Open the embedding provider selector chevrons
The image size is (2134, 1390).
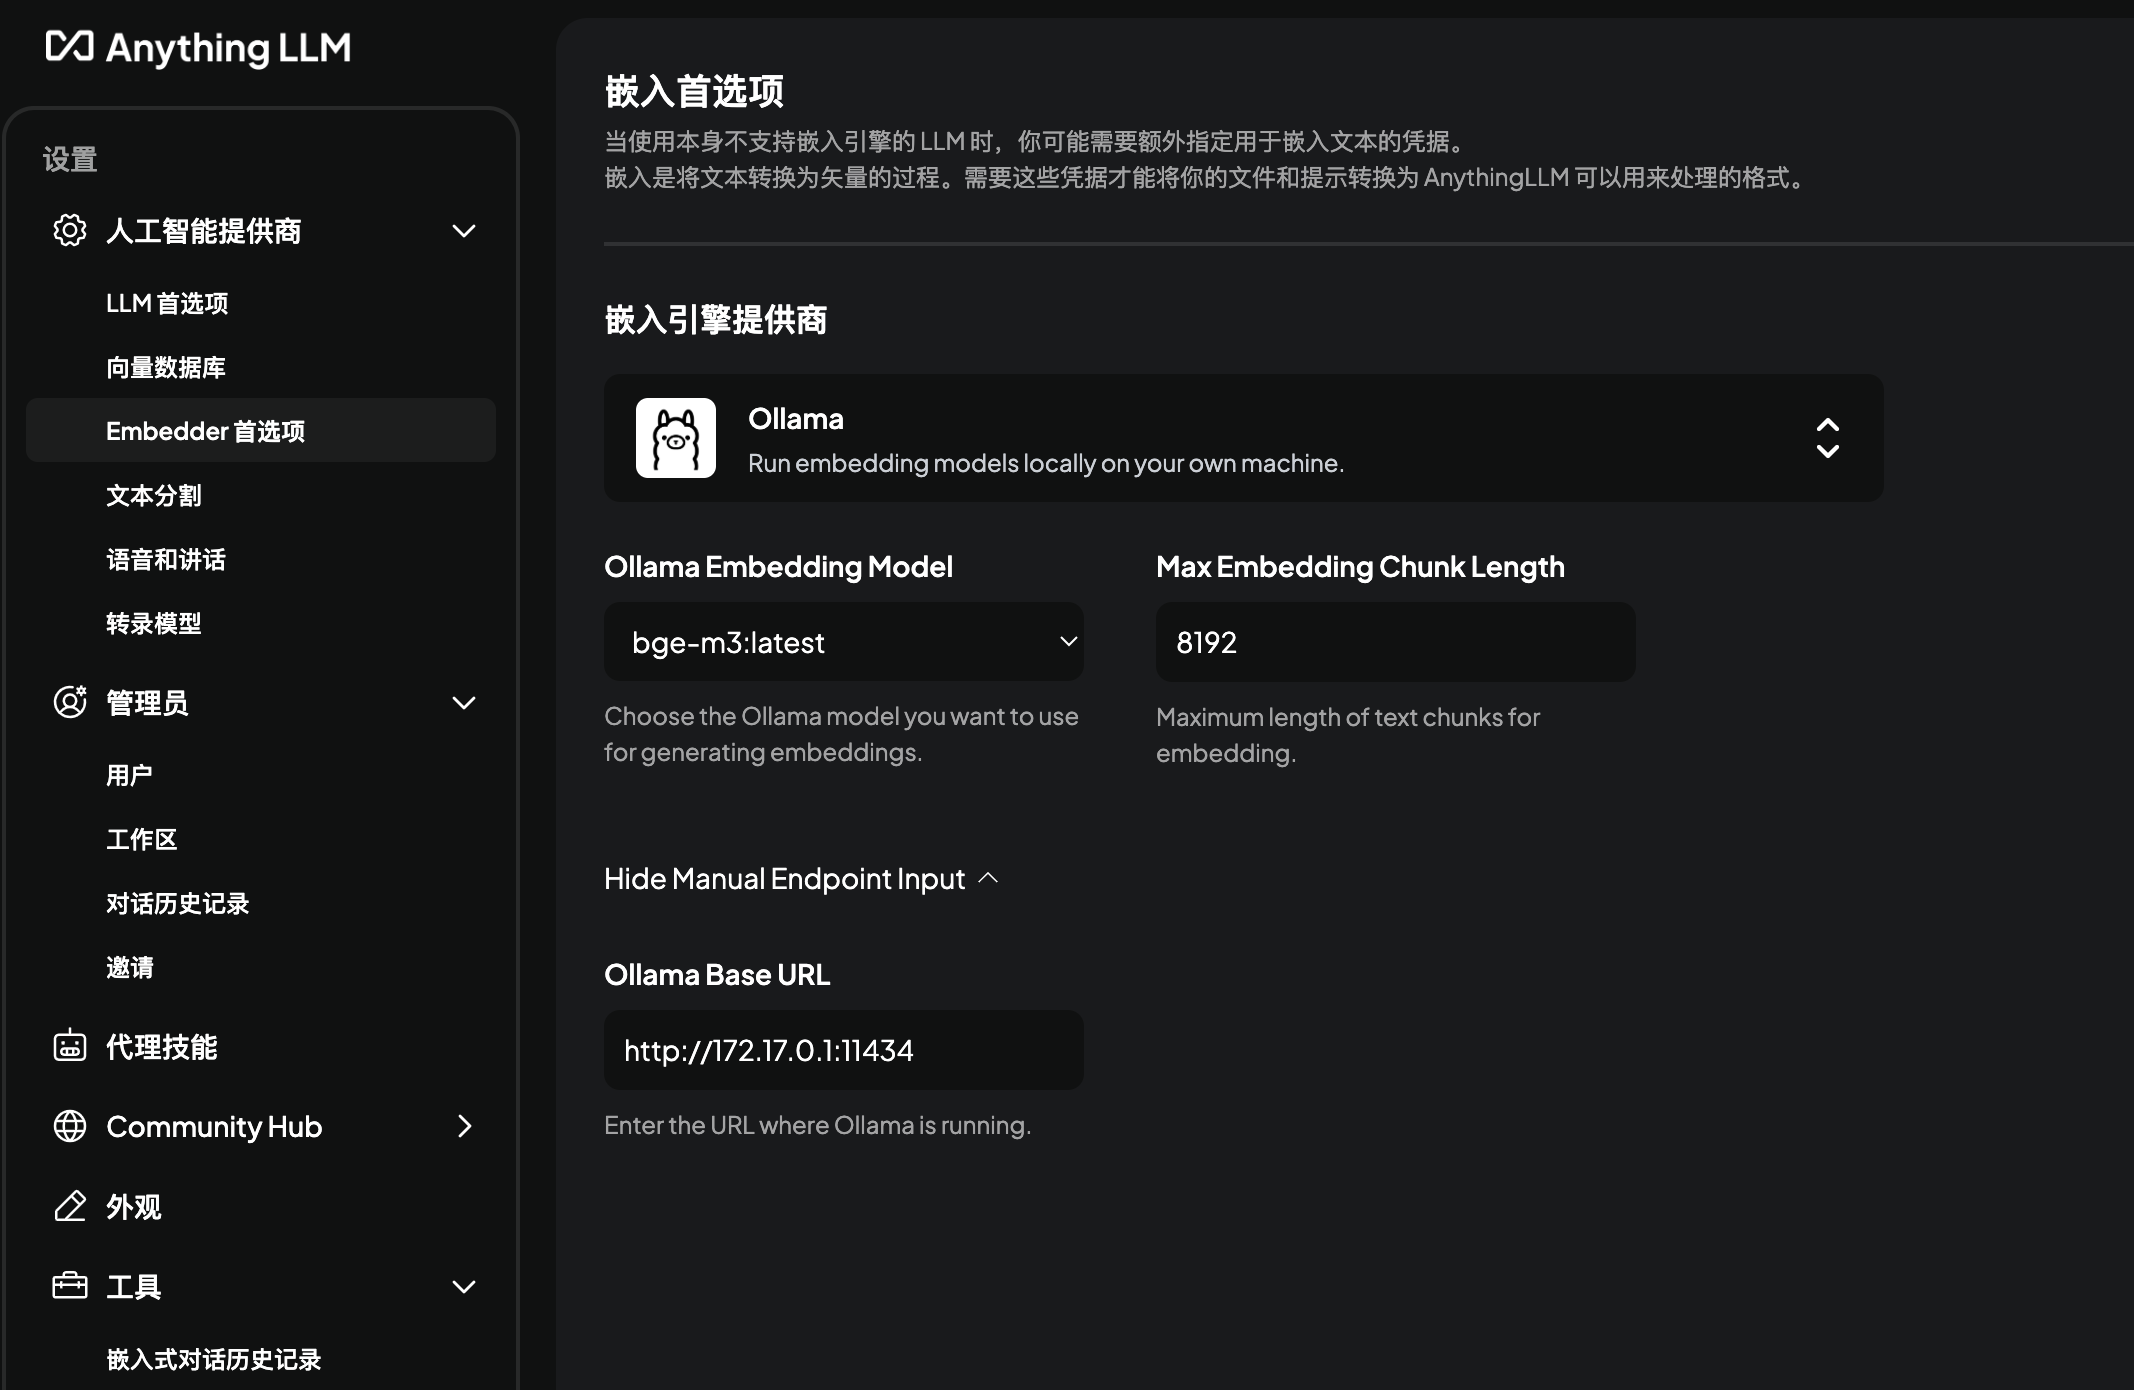coord(1828,437)
